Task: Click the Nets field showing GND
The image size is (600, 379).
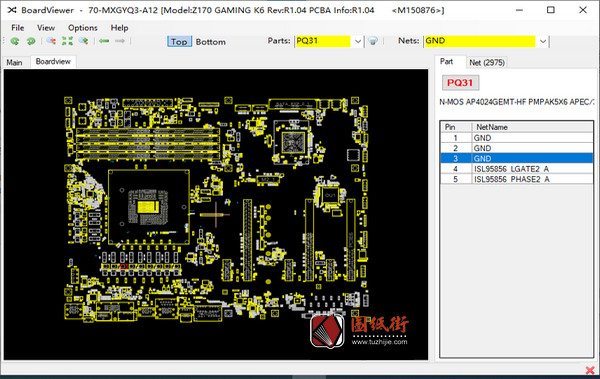Action: pyautogui.click(x=480, y=41)
